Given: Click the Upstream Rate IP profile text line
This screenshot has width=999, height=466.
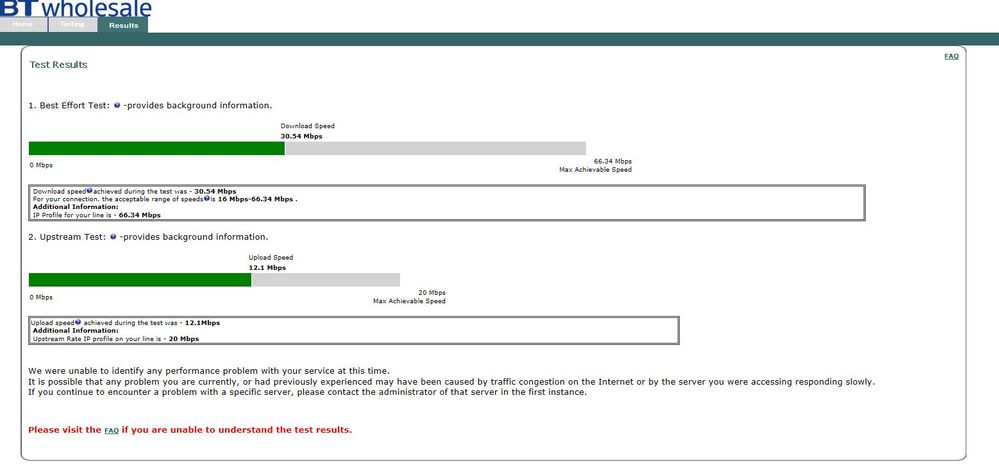Looking at the screenshot, I should point(116,339).
